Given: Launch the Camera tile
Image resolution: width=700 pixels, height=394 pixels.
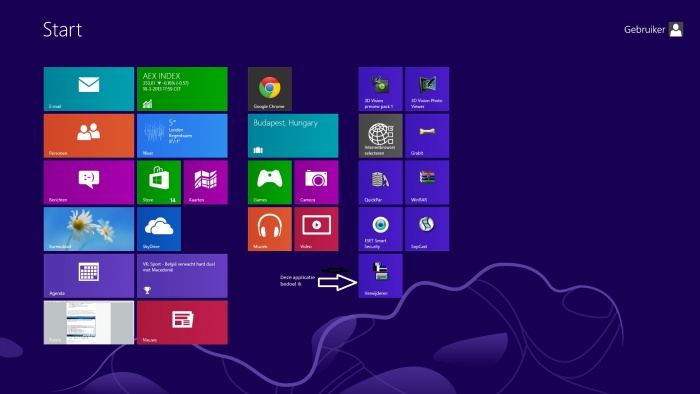Looking at the screenshot, I should click(x=317, y=182).
